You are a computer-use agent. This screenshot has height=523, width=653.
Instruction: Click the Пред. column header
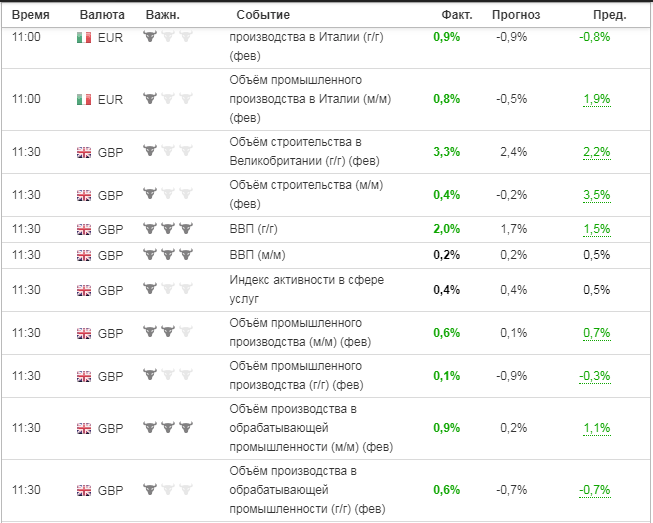pos(609,15)
